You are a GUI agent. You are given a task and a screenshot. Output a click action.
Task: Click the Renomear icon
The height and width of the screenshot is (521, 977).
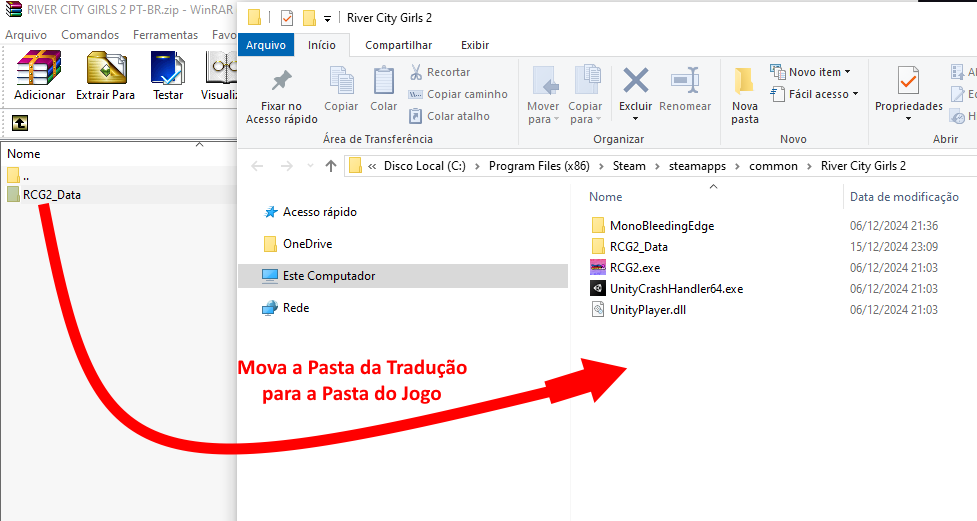click(685, 81)
